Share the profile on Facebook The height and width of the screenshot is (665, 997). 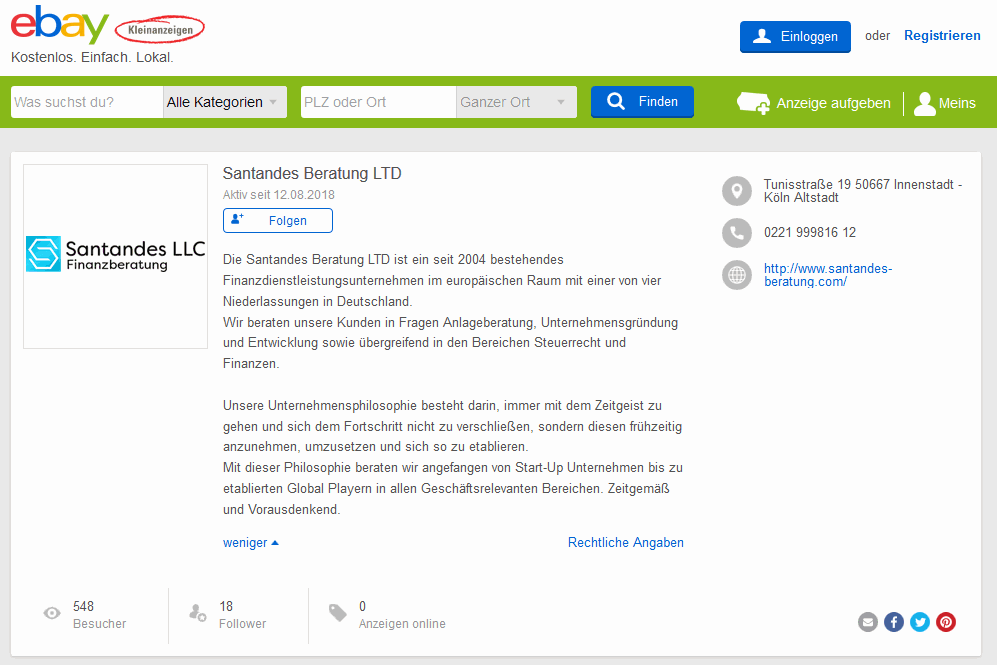pos(893,622)
